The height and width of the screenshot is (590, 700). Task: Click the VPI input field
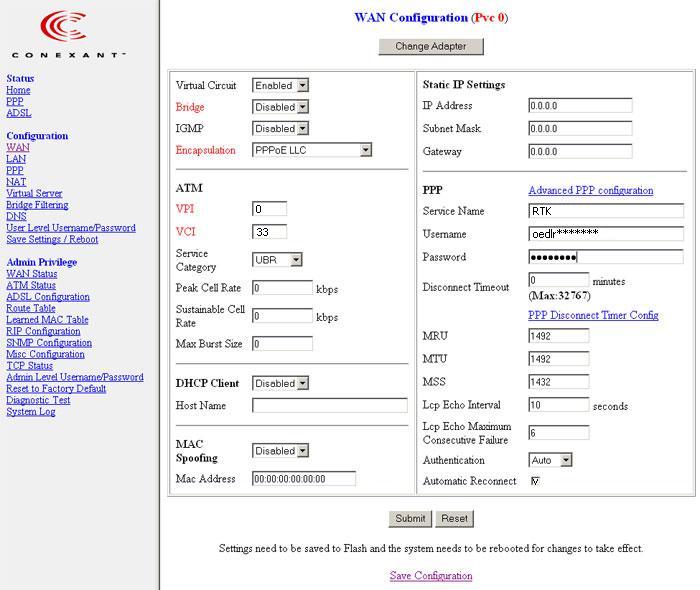tap(270, 209)
